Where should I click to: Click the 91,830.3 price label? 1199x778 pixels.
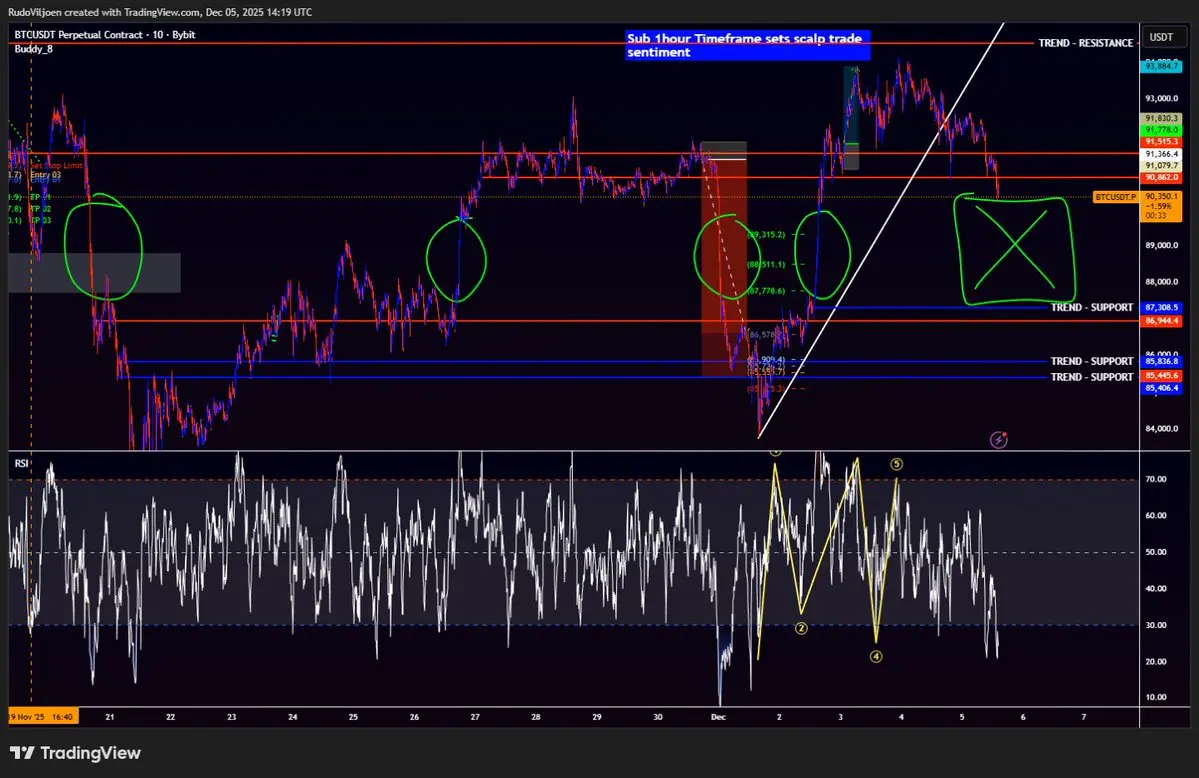point(1162,119)
